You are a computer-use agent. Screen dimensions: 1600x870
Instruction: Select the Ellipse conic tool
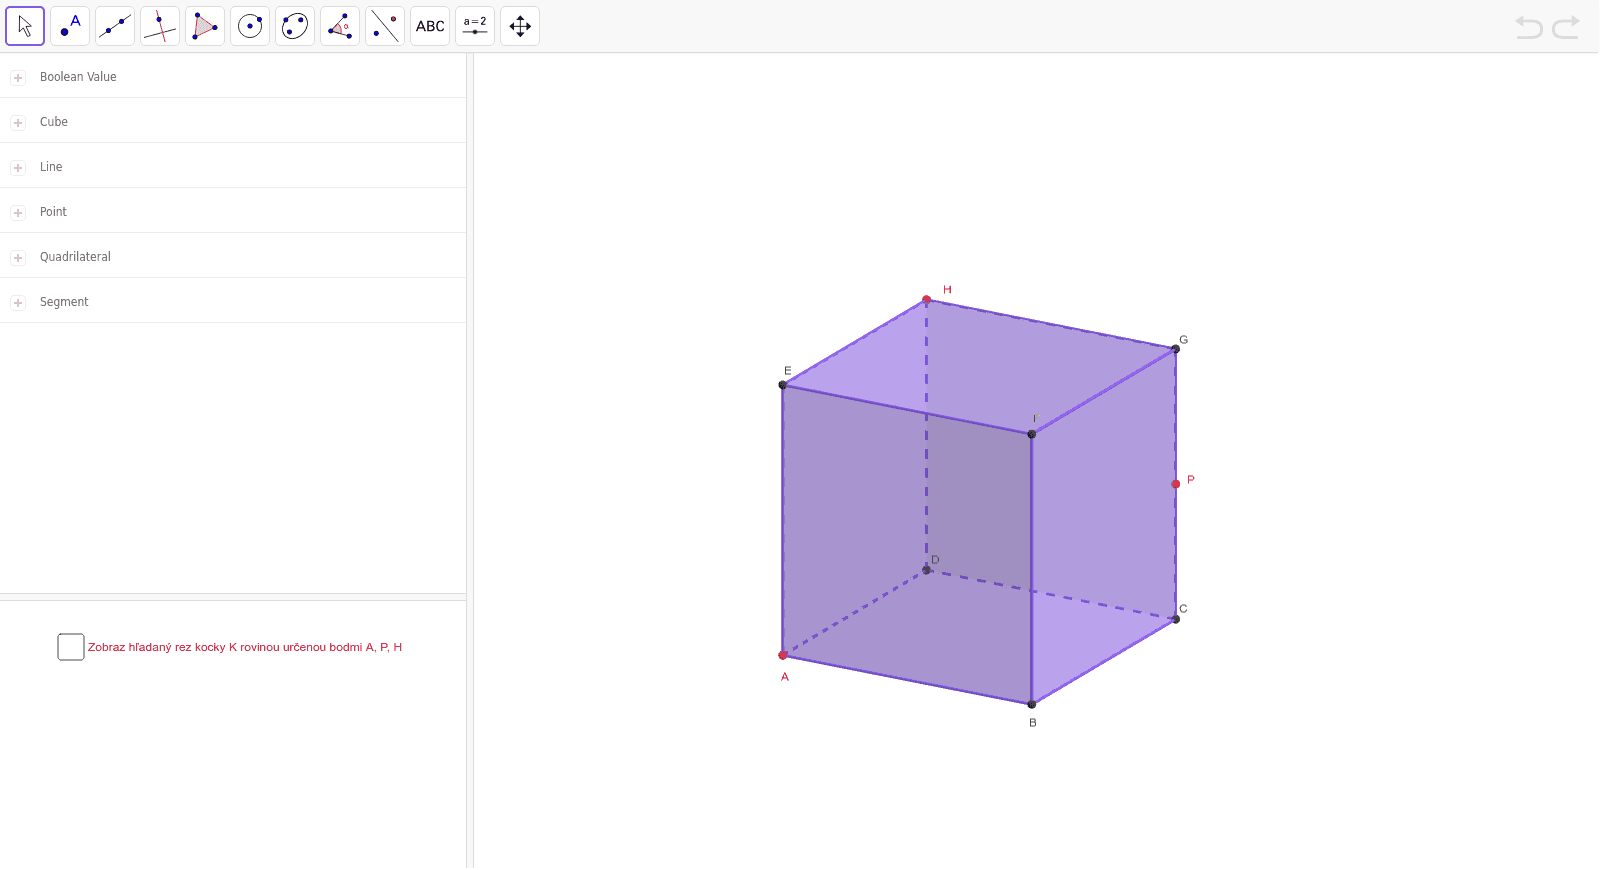coord(295,26)
